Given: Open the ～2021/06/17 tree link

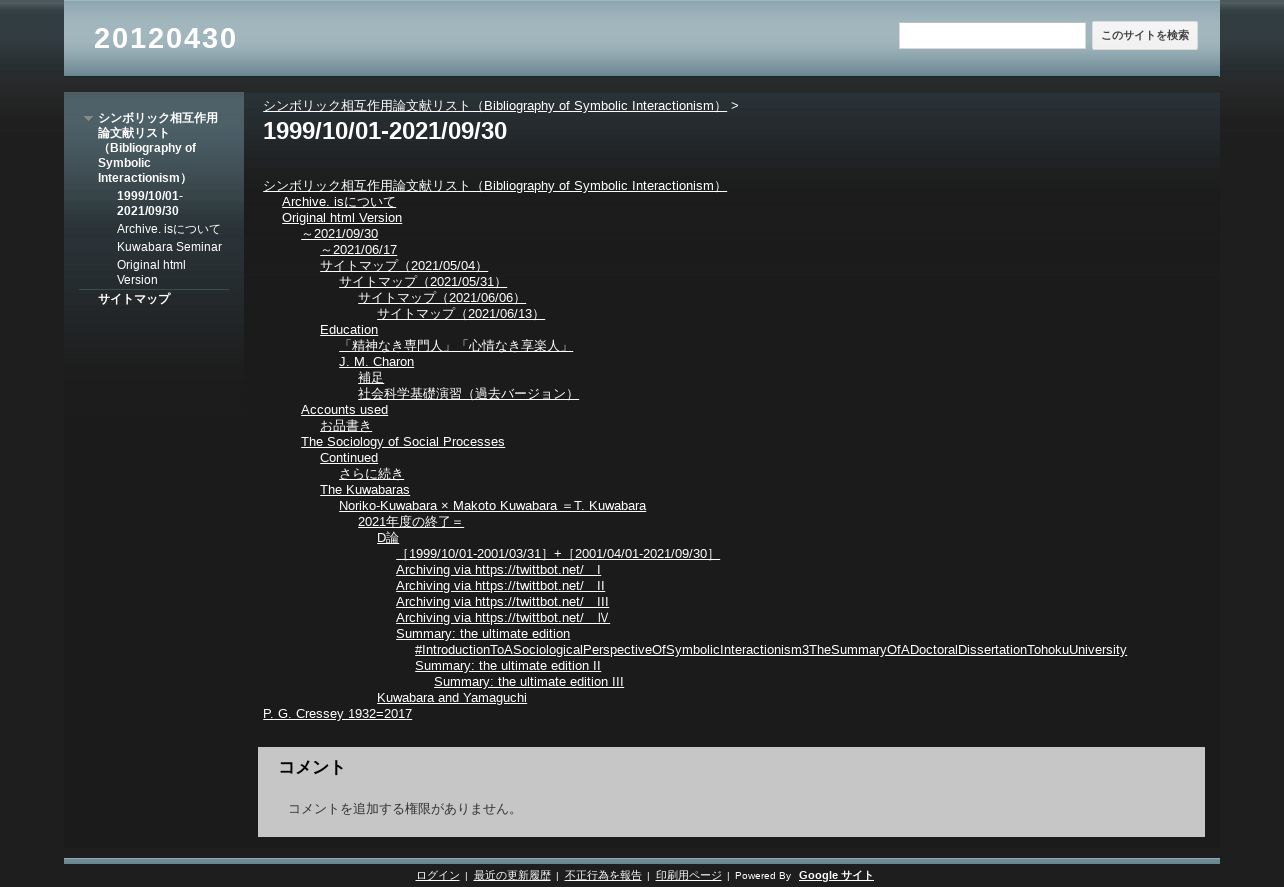Looking at the screenshot, I should [x=358, y=250].
